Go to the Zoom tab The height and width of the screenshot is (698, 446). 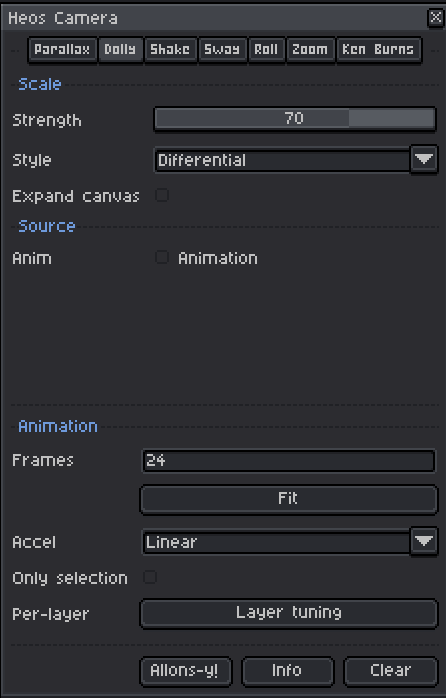point(310,49)
